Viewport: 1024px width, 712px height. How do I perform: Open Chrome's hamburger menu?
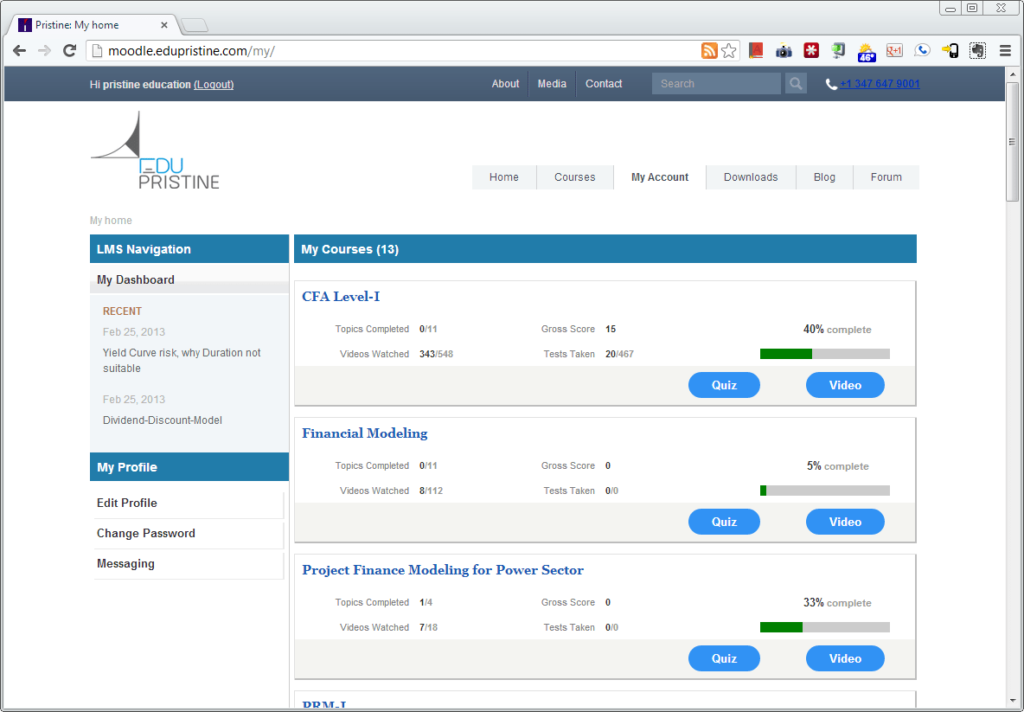pyautogui.click(x=1005, y=50)
